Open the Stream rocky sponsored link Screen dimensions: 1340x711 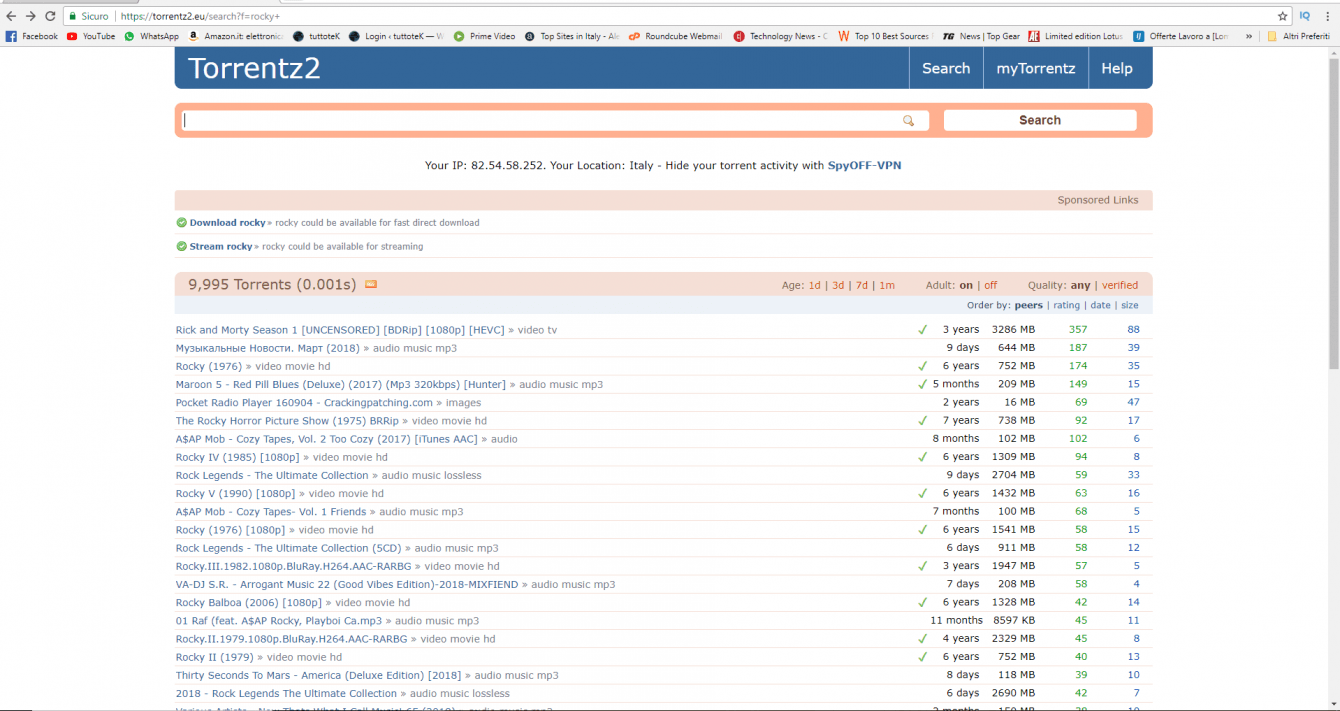pyautogui.click(x=221, y=246)
